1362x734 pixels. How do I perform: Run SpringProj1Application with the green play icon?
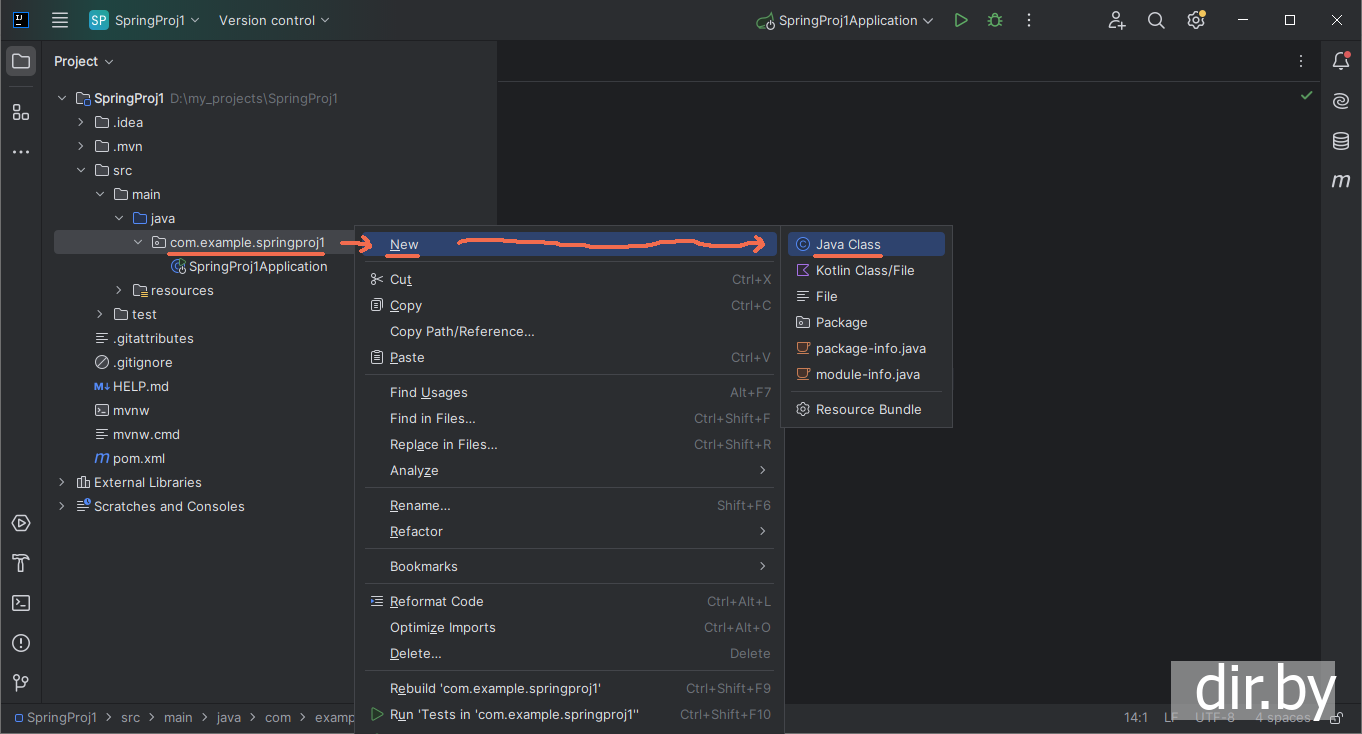[961, 20]
